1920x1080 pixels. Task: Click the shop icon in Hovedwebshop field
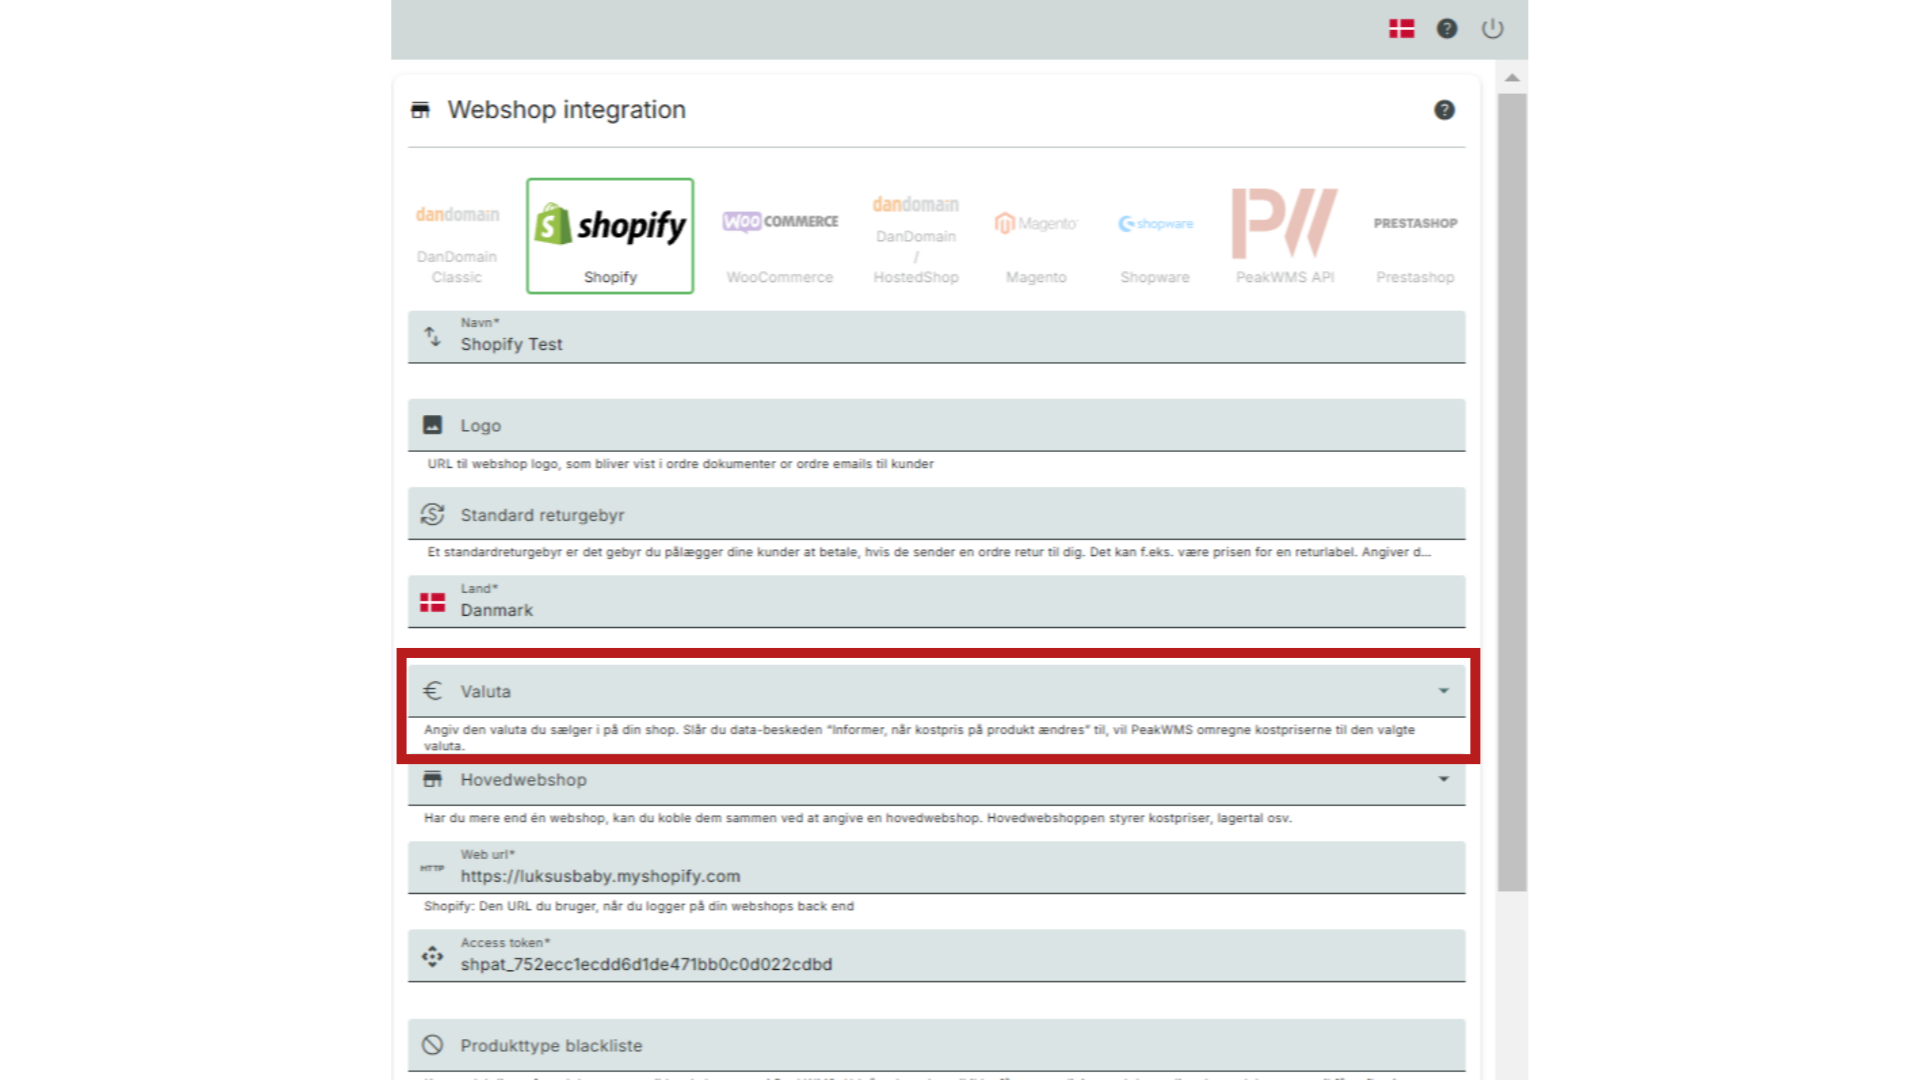[x=432, y=779]
